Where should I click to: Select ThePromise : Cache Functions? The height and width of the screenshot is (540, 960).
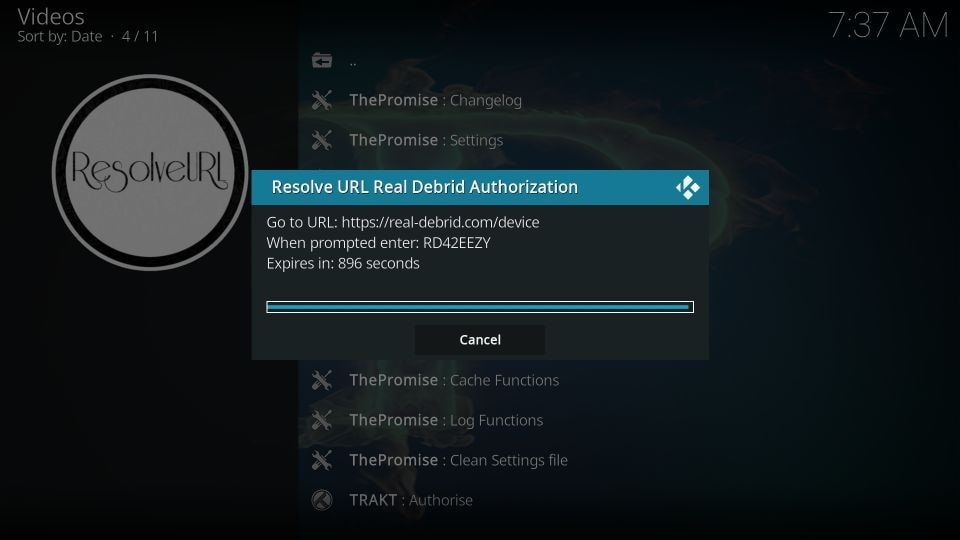(454, 380)
